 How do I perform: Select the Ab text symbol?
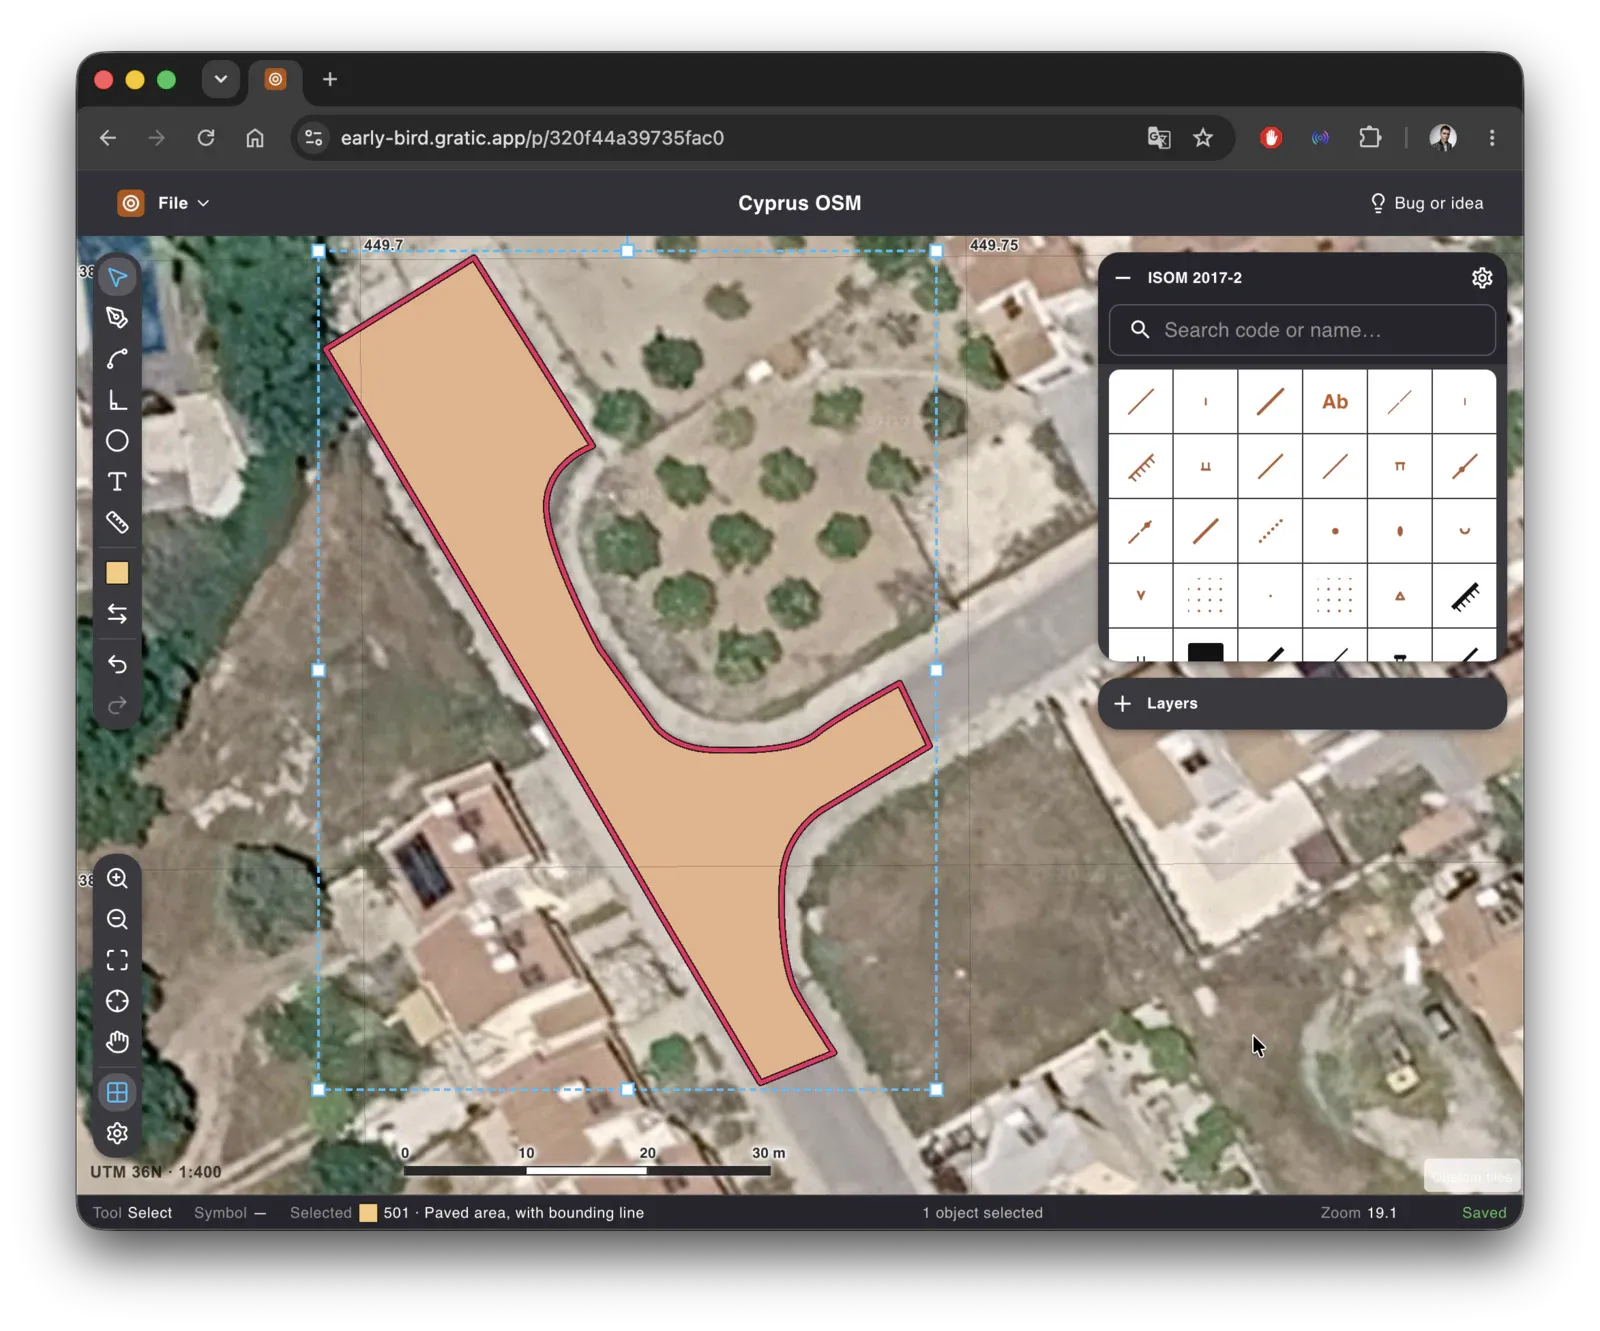1335,402
